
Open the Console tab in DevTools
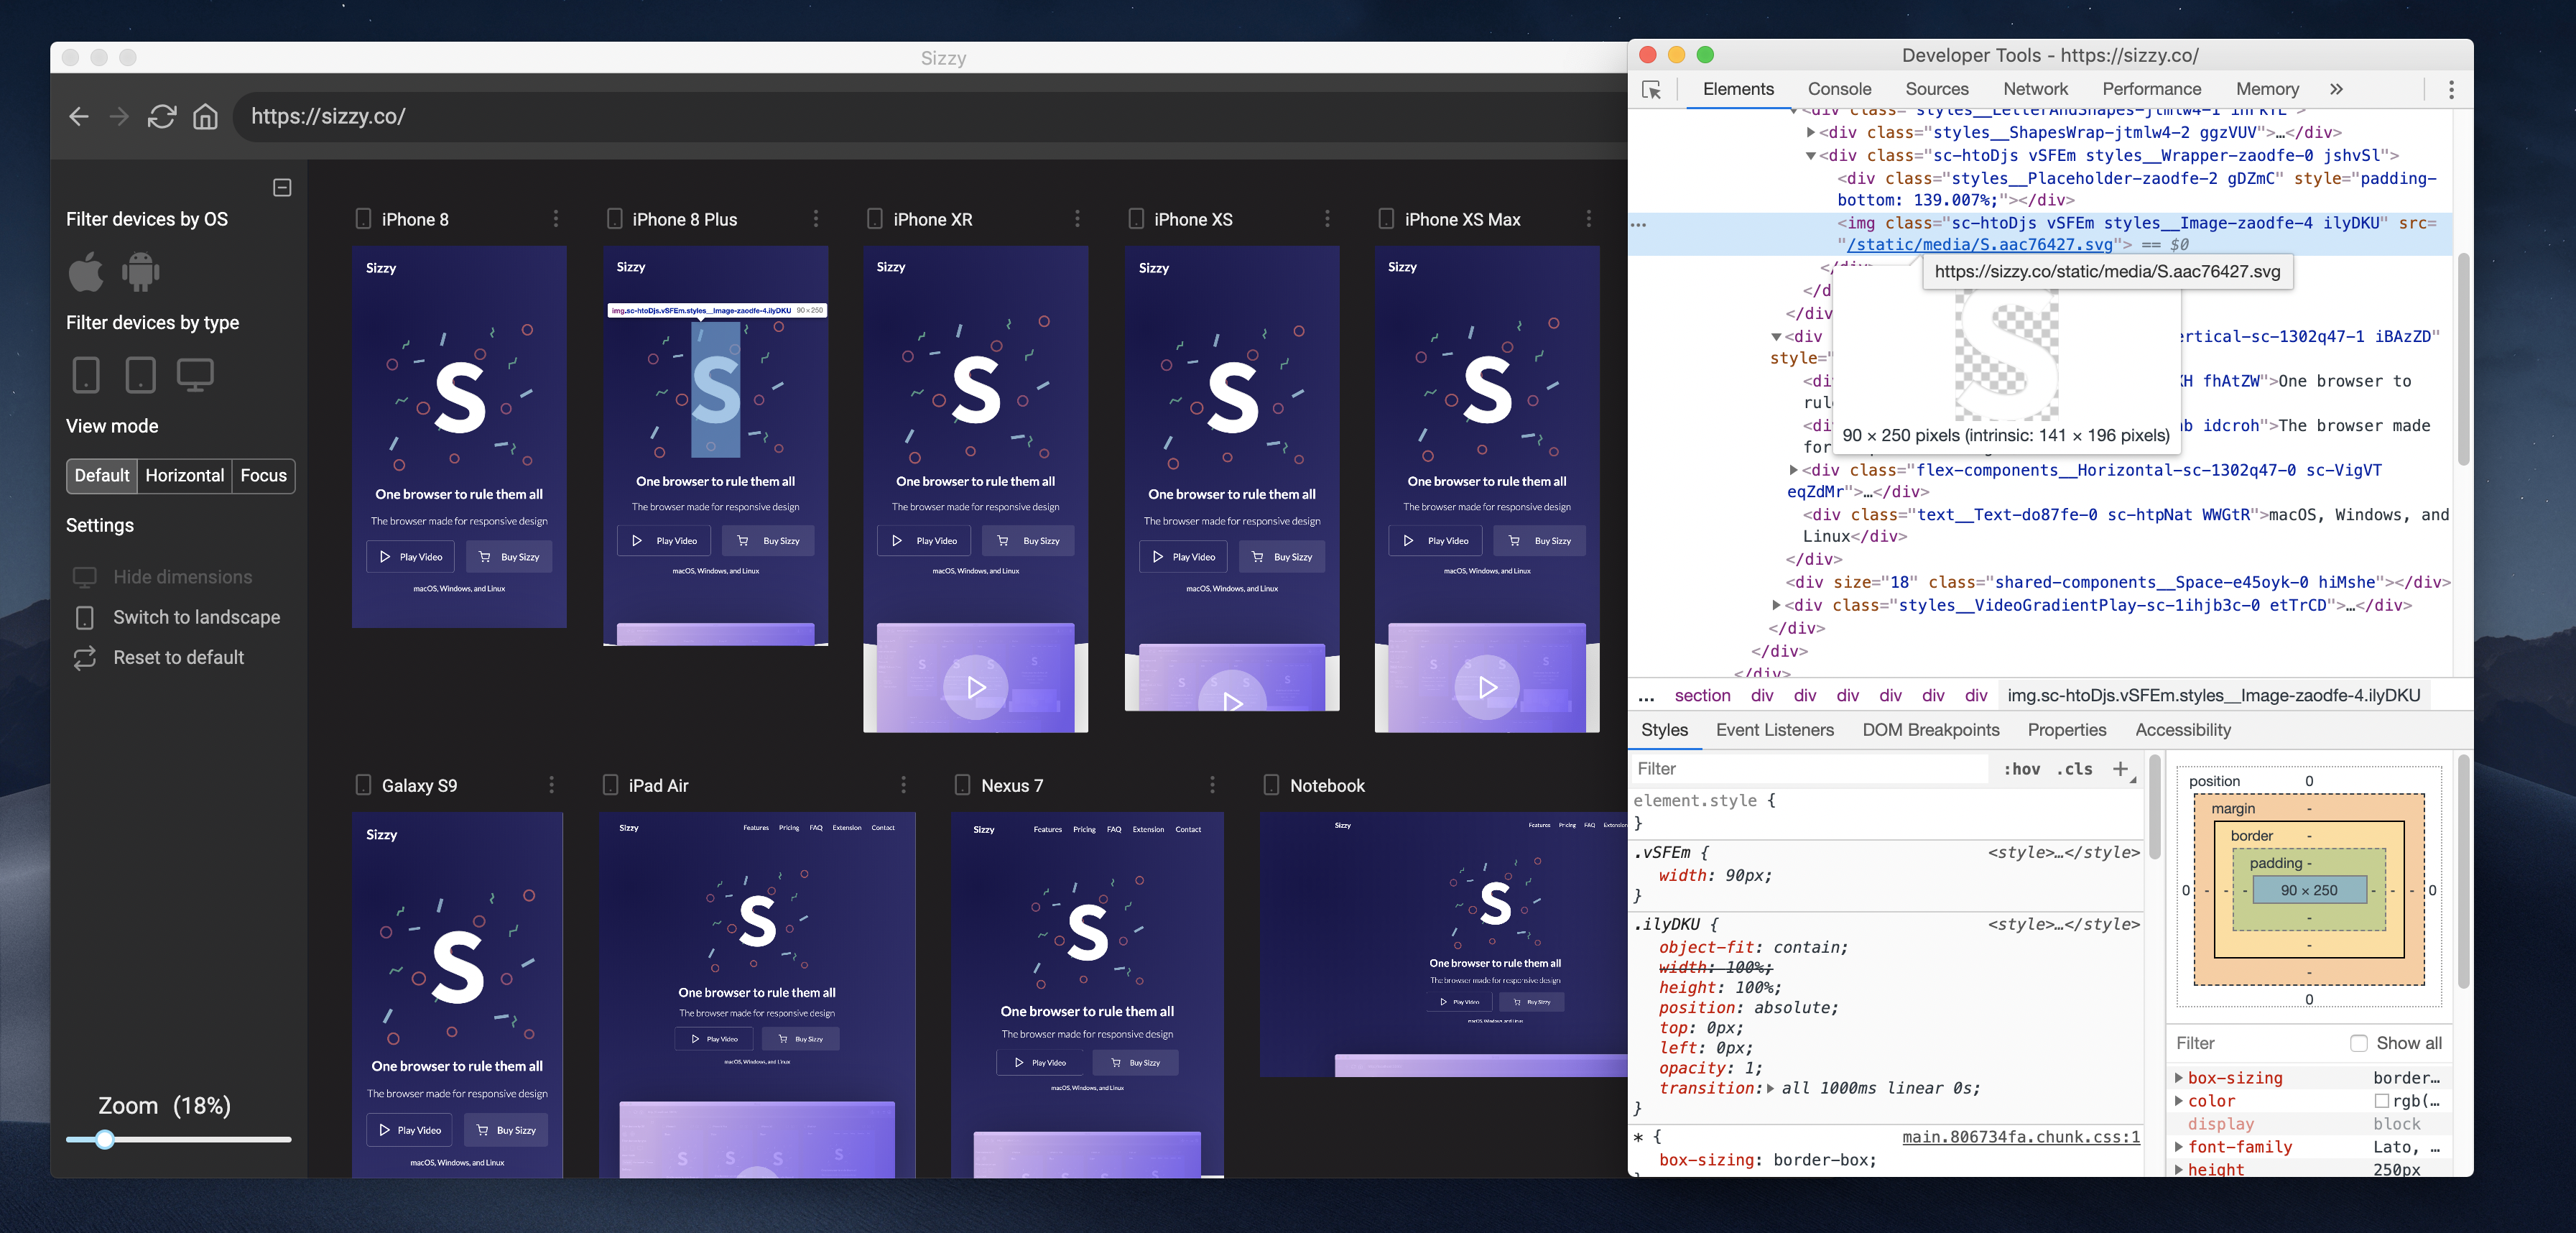pos(1839,89)
